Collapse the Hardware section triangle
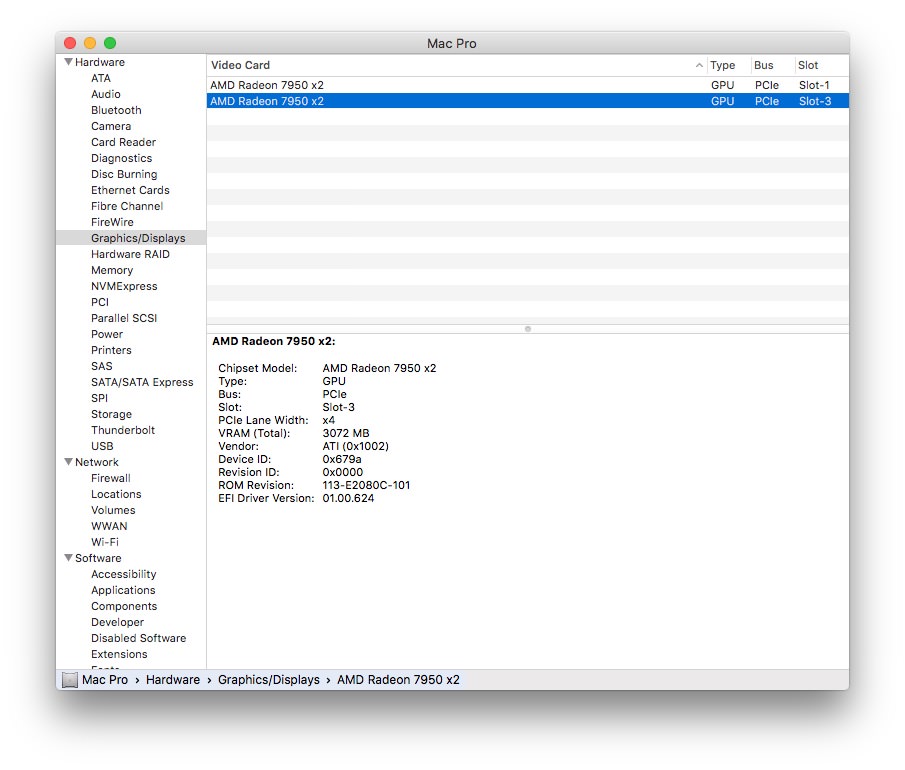Viewport: 905px width, 770px height. [69, 62]
